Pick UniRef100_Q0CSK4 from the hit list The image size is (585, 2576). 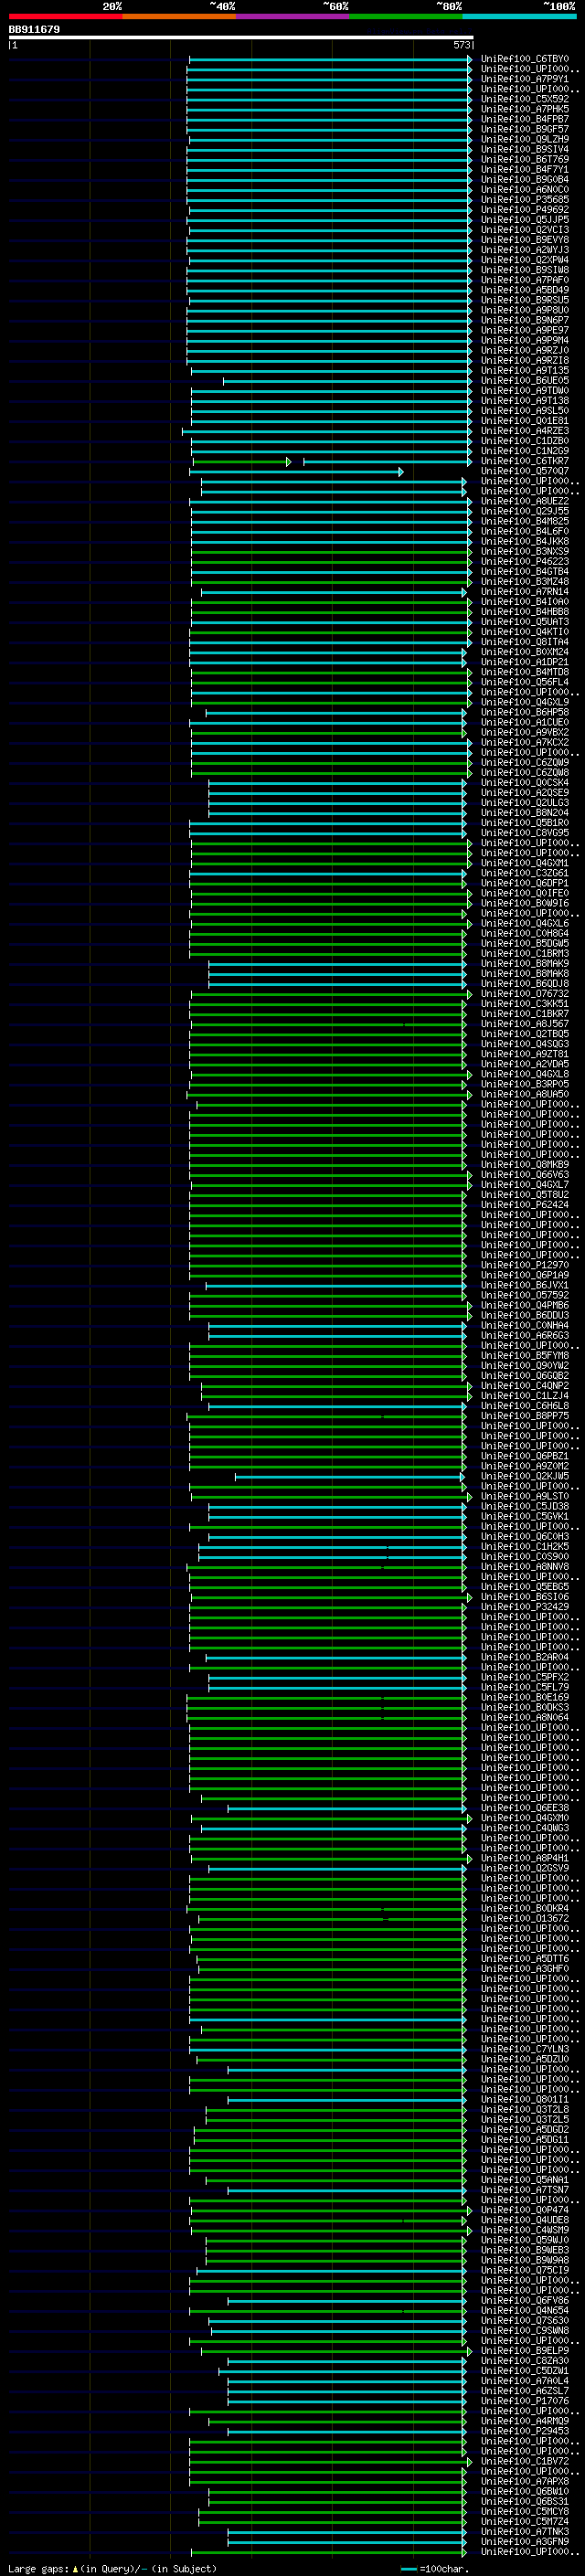point(524,782)
